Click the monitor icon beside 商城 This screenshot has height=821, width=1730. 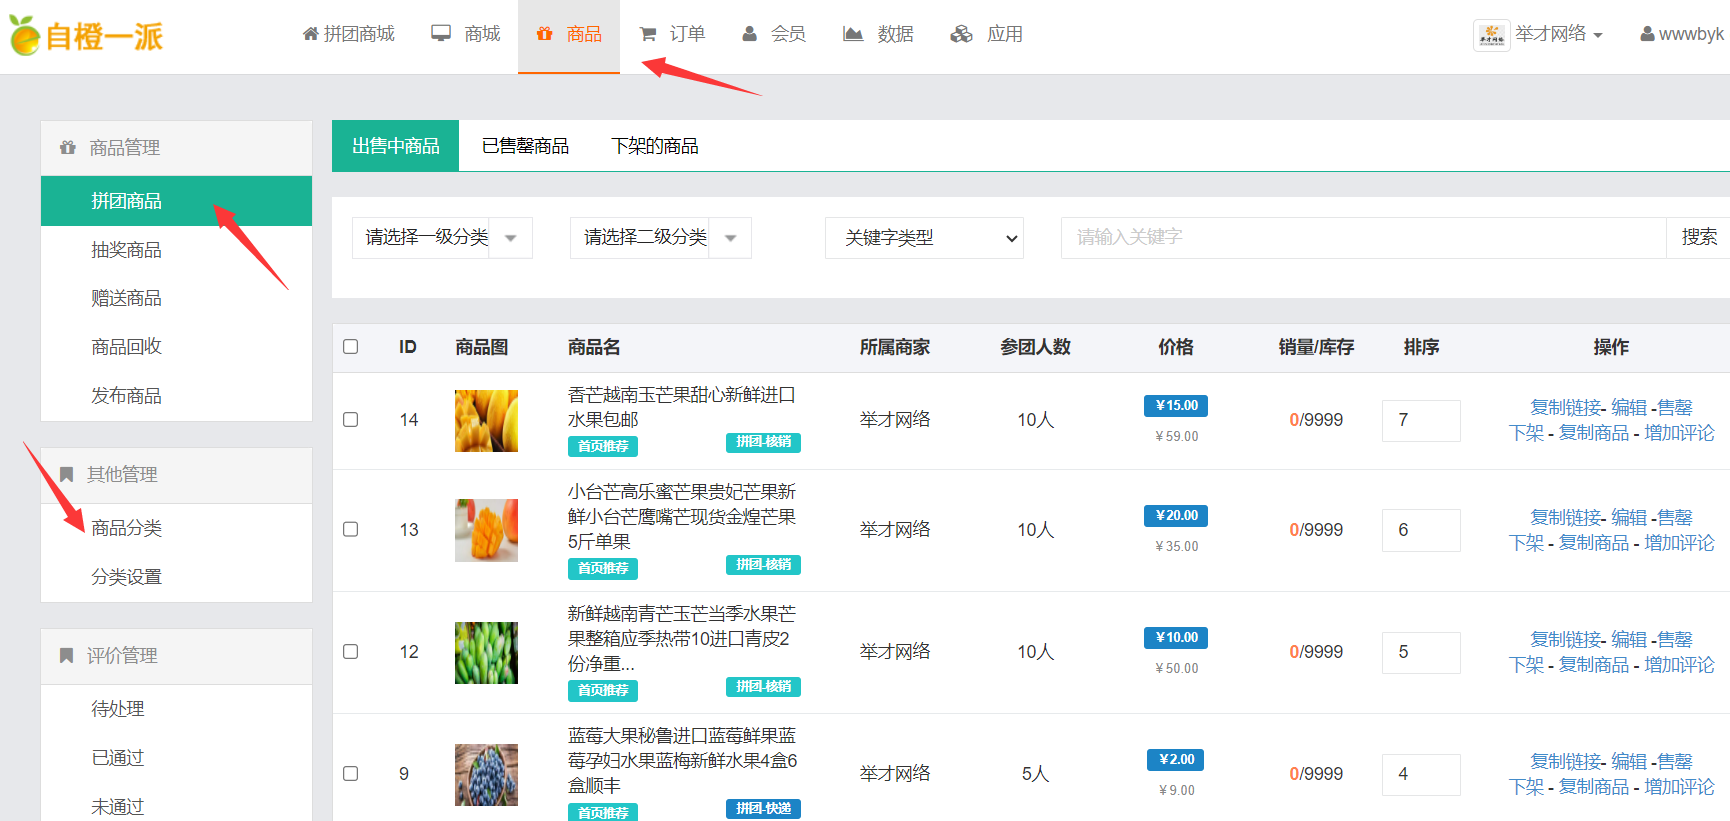click(441, 33)
